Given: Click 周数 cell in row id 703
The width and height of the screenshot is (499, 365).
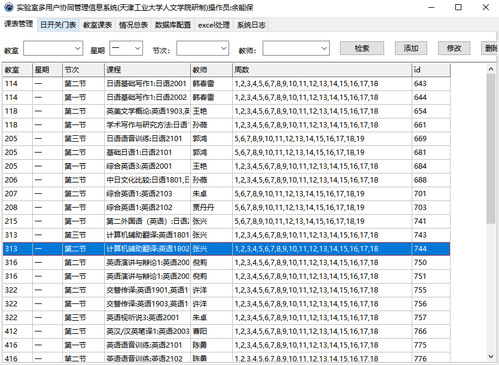Looking at the screenshot, I should click(322, 207).
